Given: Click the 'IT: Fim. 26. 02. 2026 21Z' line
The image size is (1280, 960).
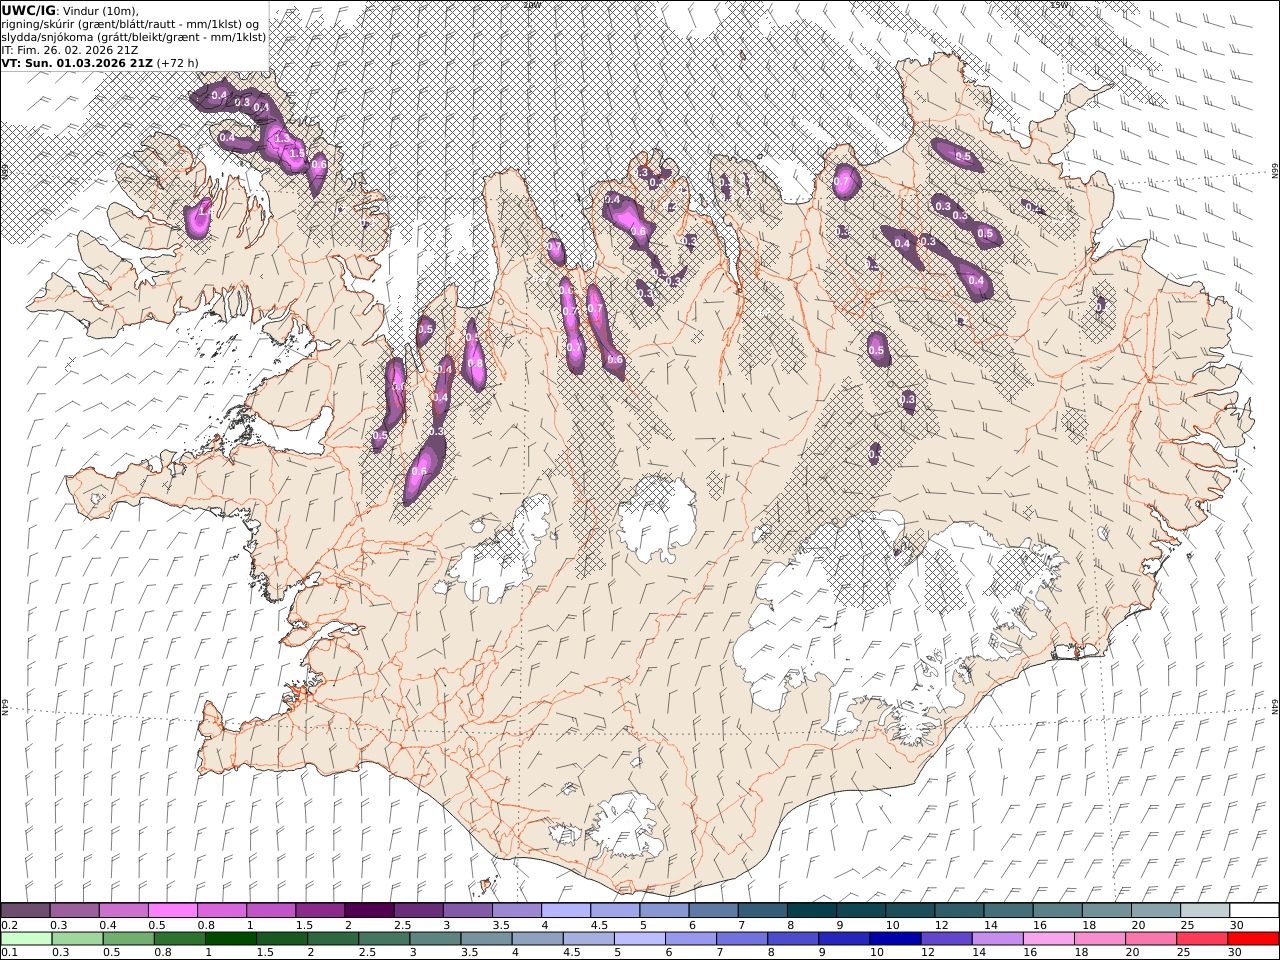Looking at the screenshot, I should click(x=70, y=49).
